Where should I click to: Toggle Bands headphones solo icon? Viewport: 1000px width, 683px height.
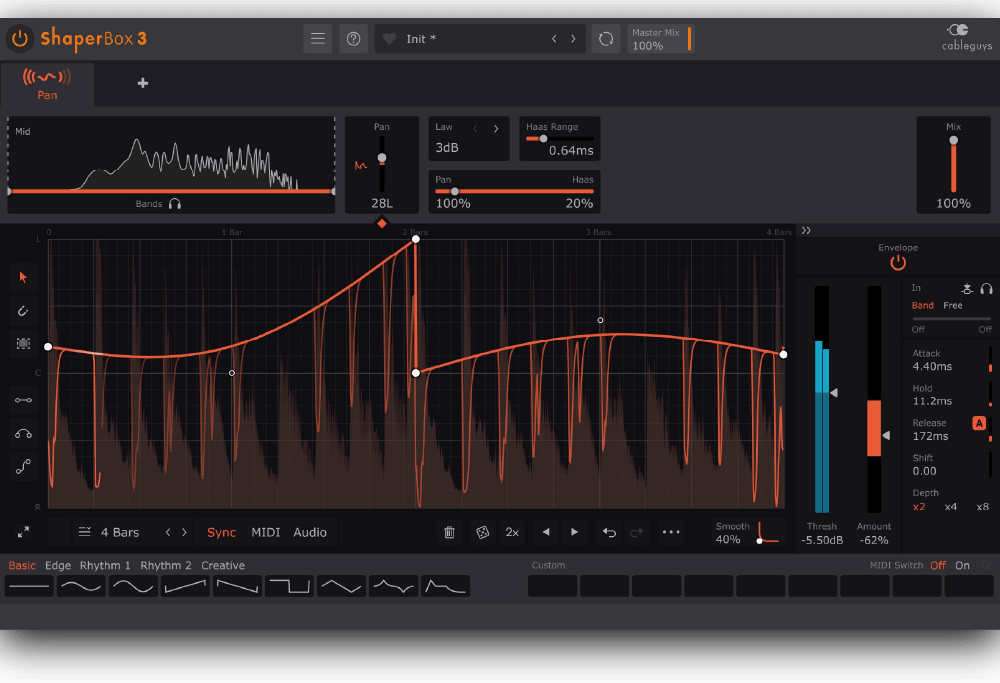coord(175,204)
